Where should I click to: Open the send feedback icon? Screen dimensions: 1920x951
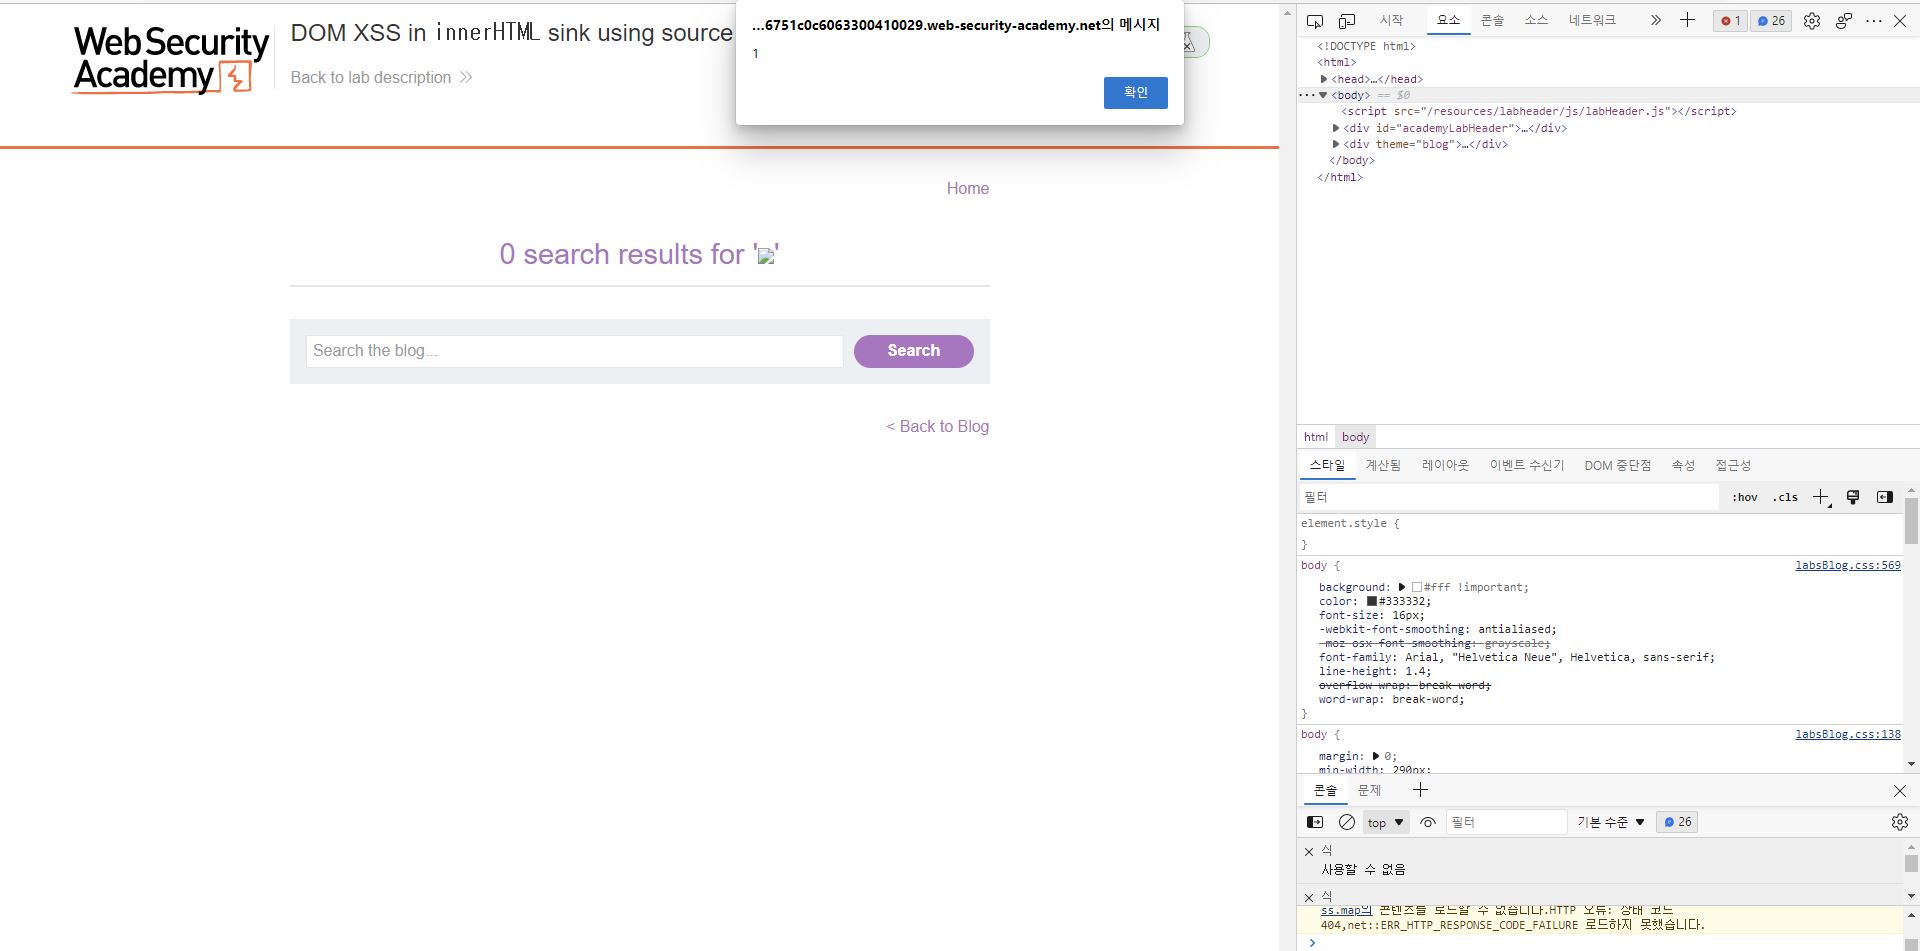(x=1843, y=20)
